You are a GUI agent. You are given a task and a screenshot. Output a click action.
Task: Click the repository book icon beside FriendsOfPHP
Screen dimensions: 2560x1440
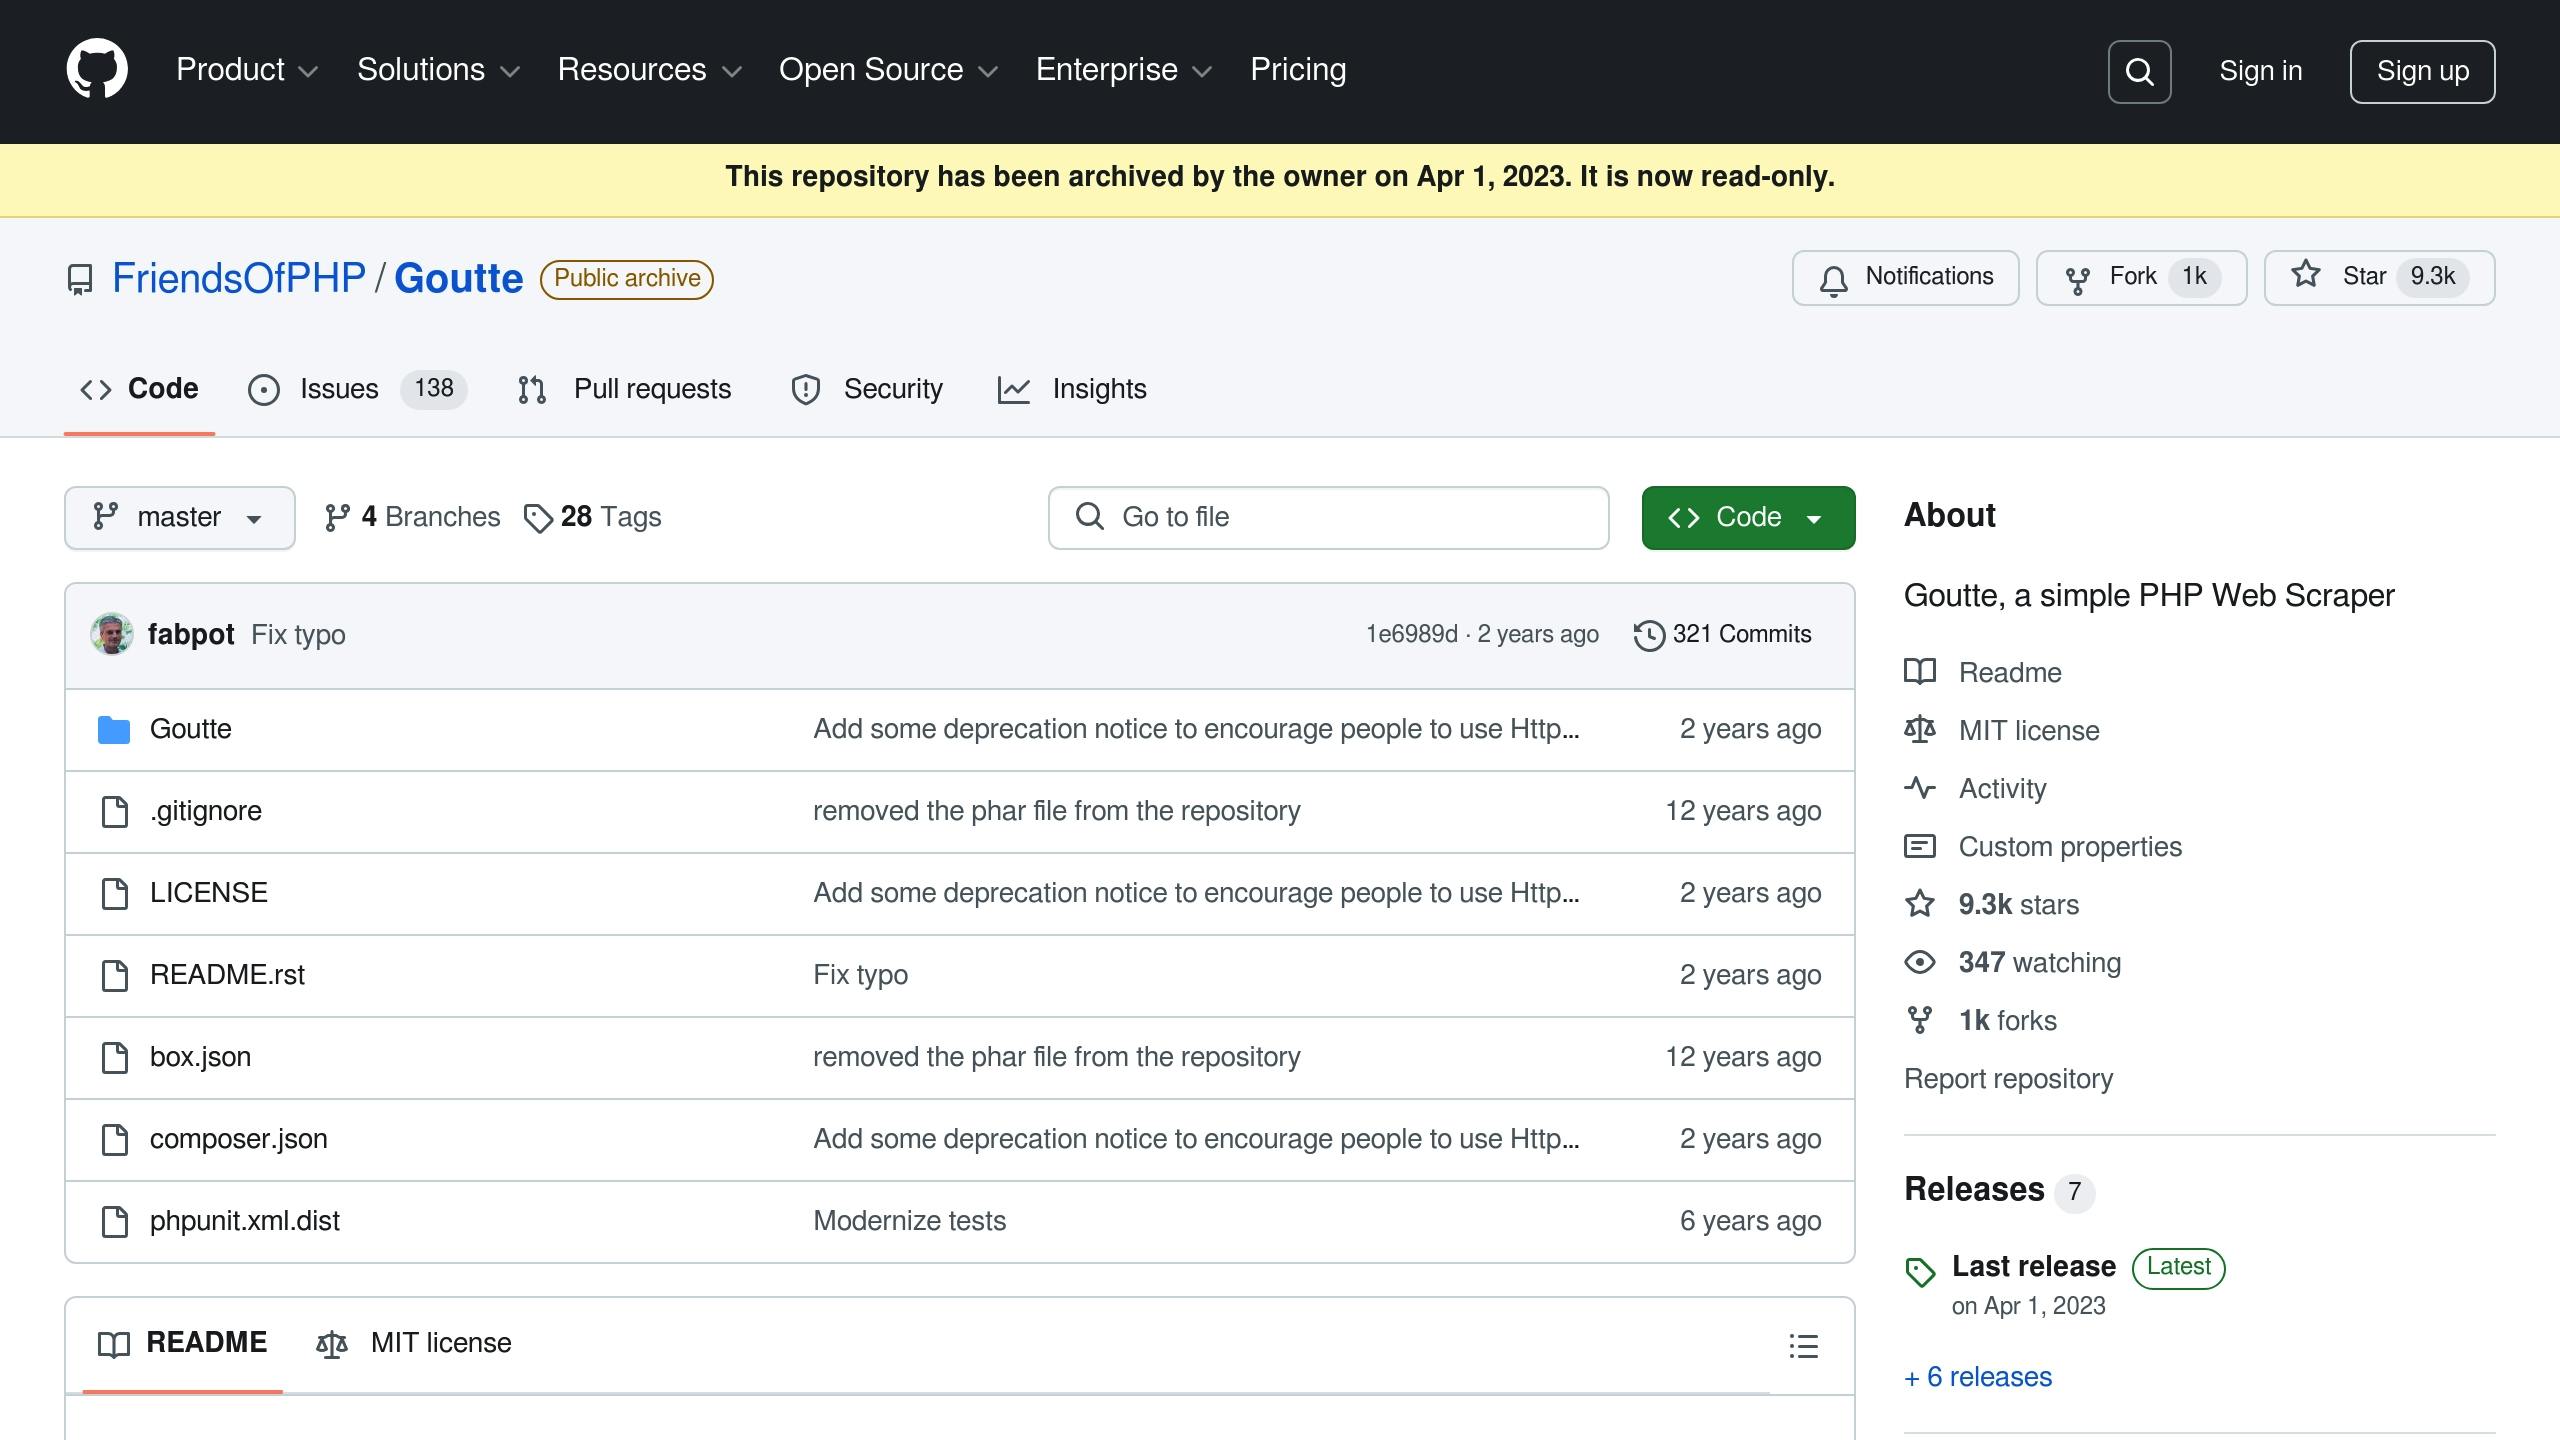[x=80, y=279]
